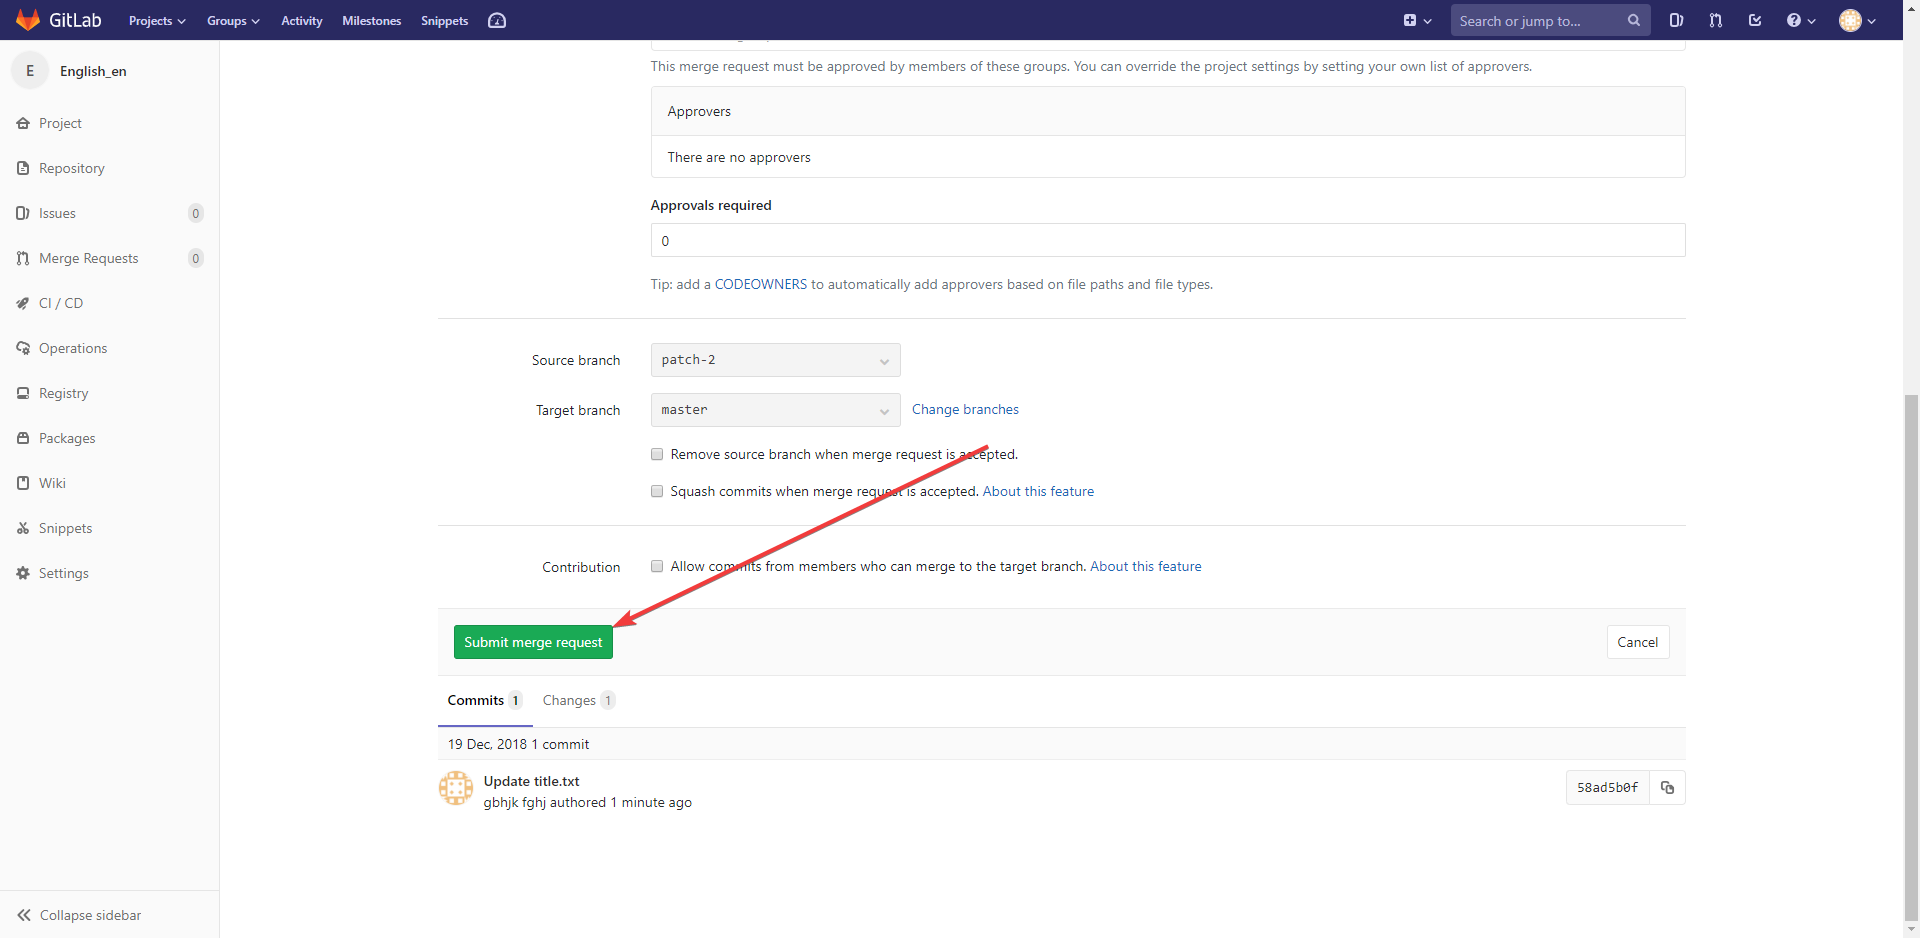Switch to the Commits tab

pos(485,700)
